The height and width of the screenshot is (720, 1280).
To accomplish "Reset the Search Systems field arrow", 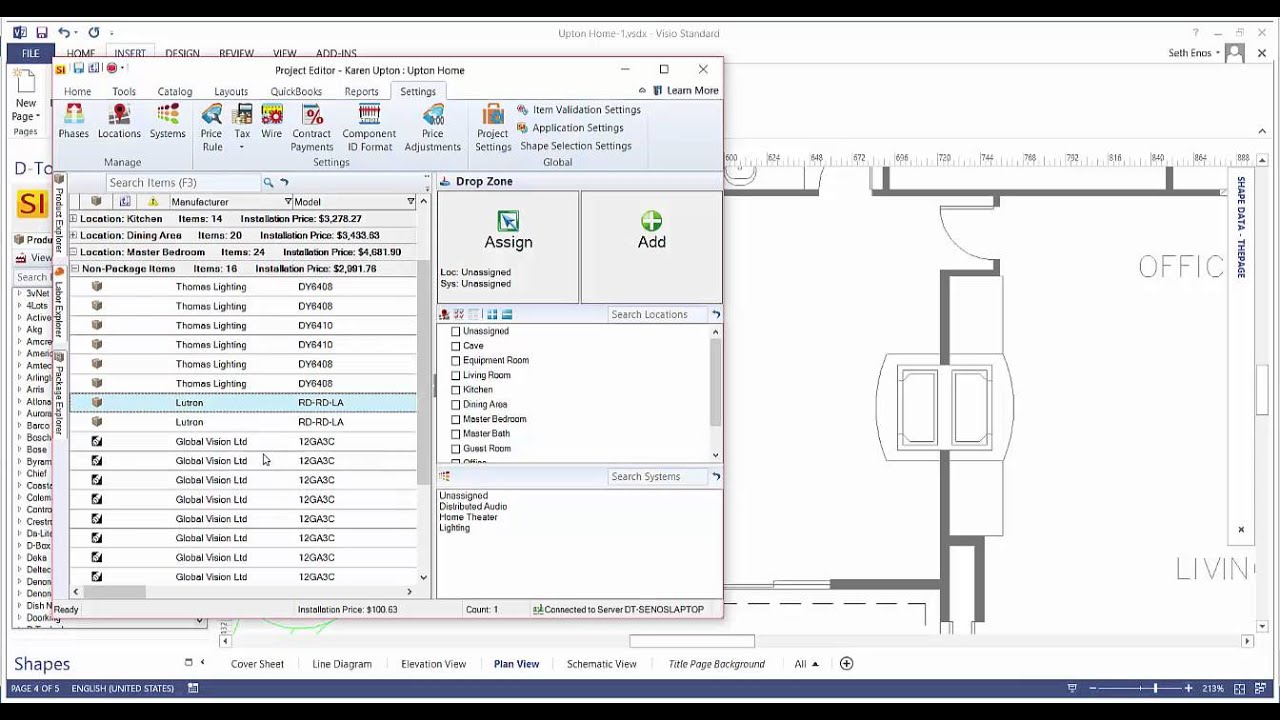I will pos(716,477).
